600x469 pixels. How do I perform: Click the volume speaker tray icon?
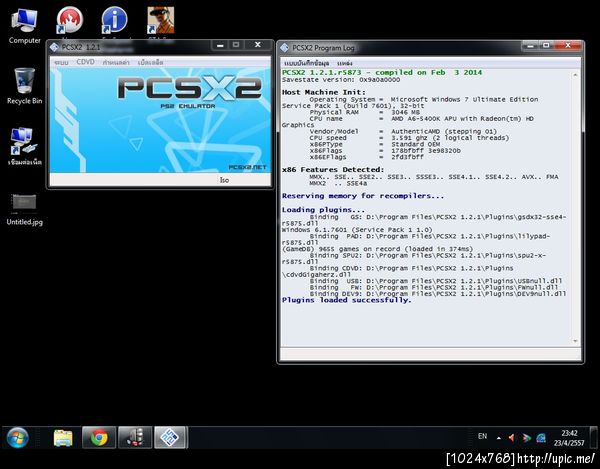coord(512,438)
